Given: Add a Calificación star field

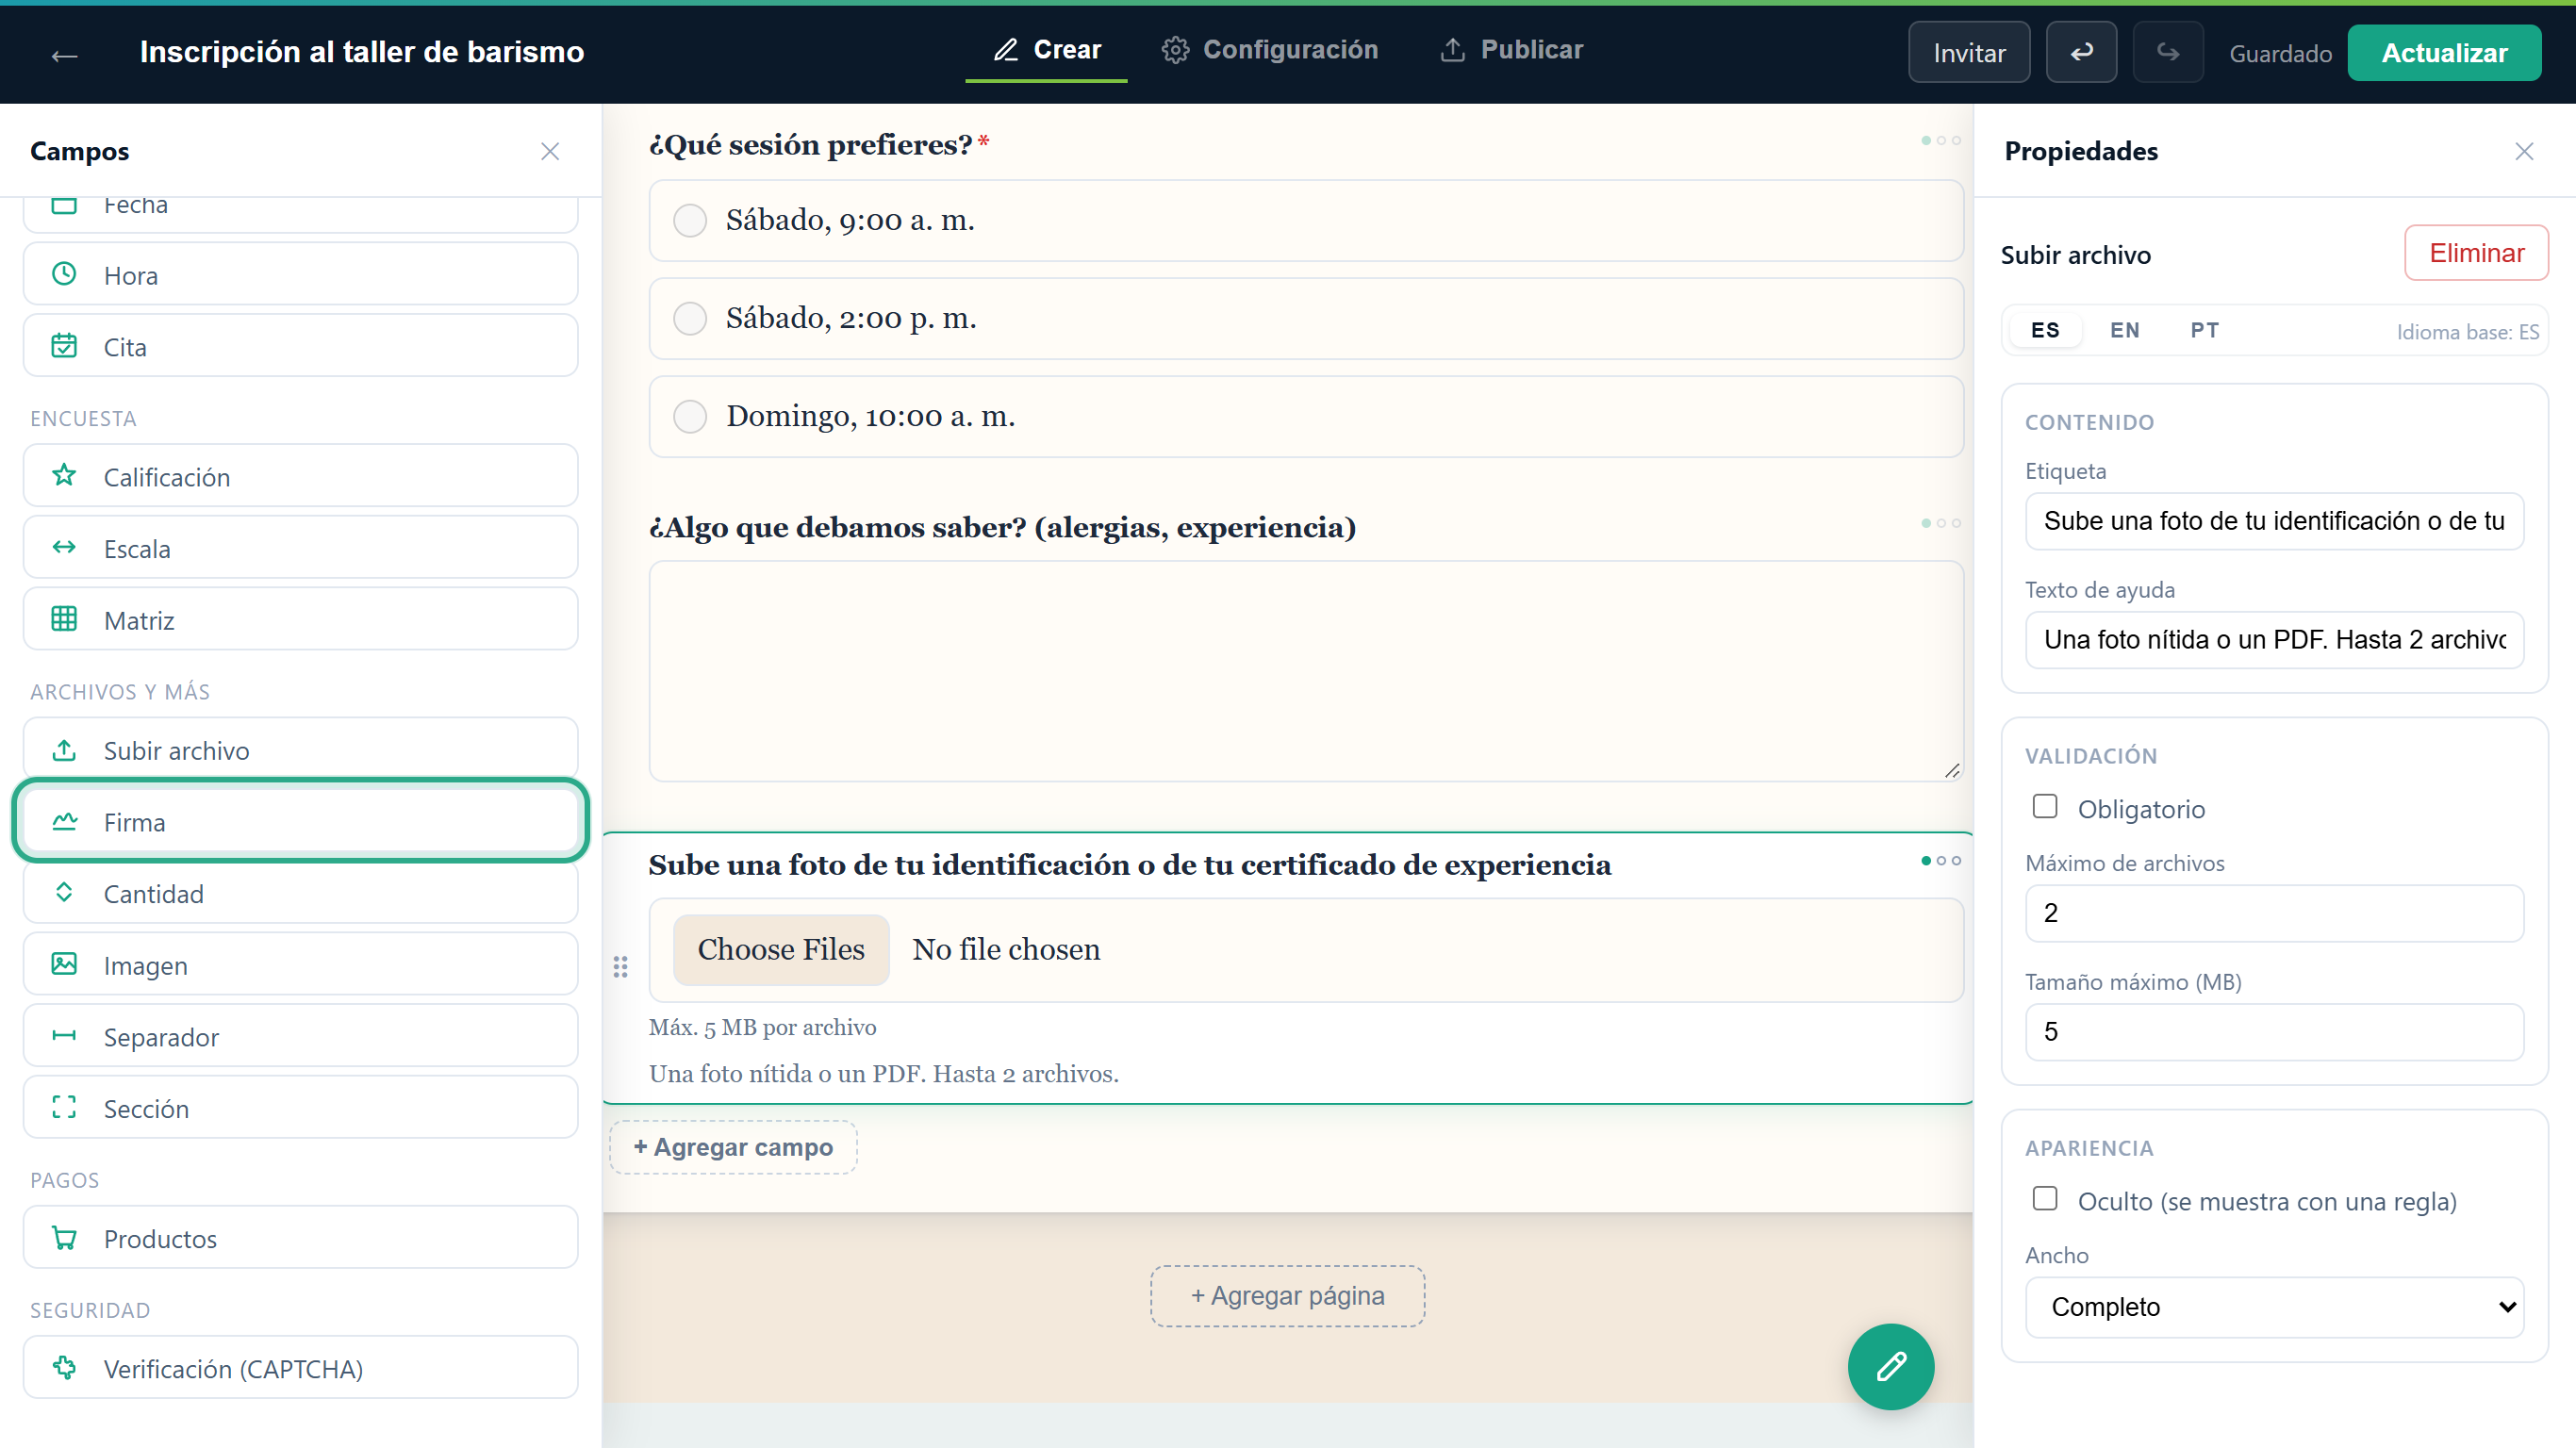Looking at the screenshot, I should [x=300, y=476].
